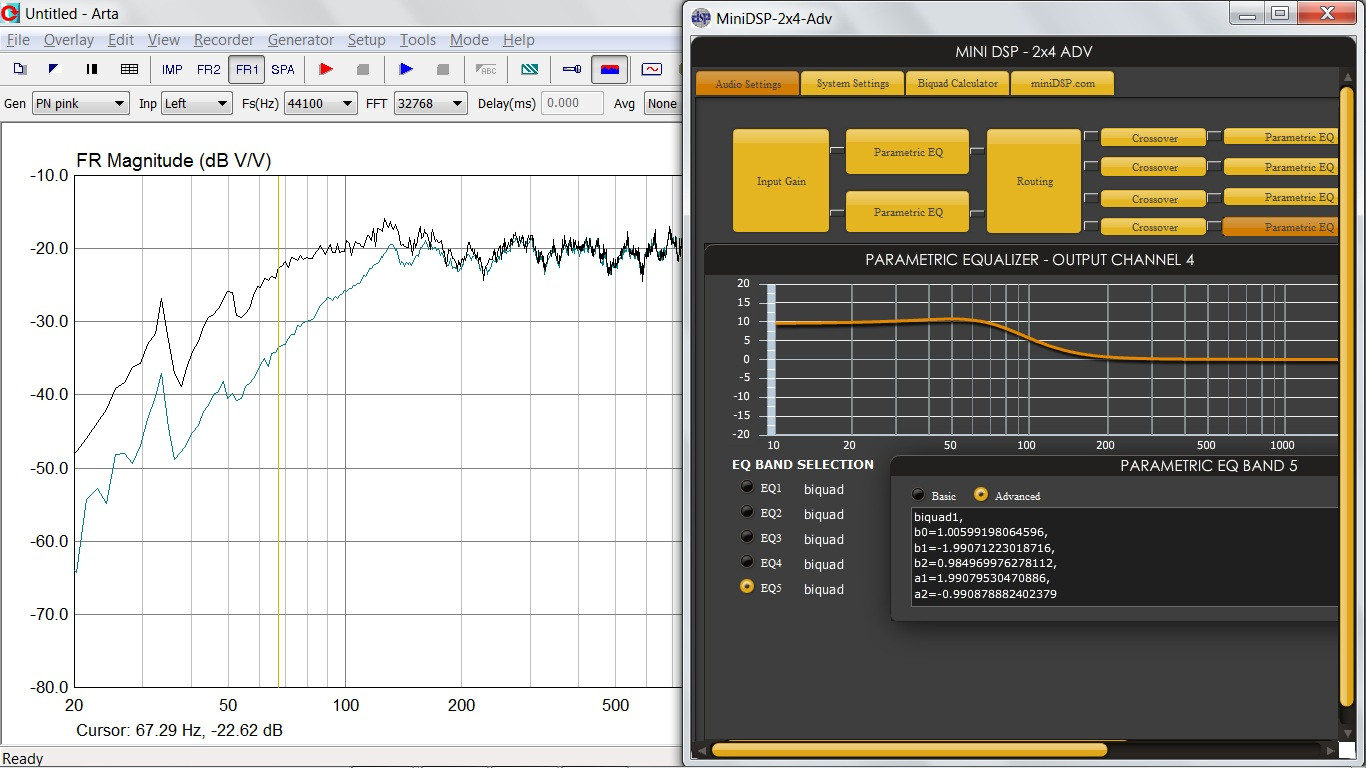Screen dimensions: 1366x768
Task: Click the grid table toolbar icon
Action: click(129, 69)
